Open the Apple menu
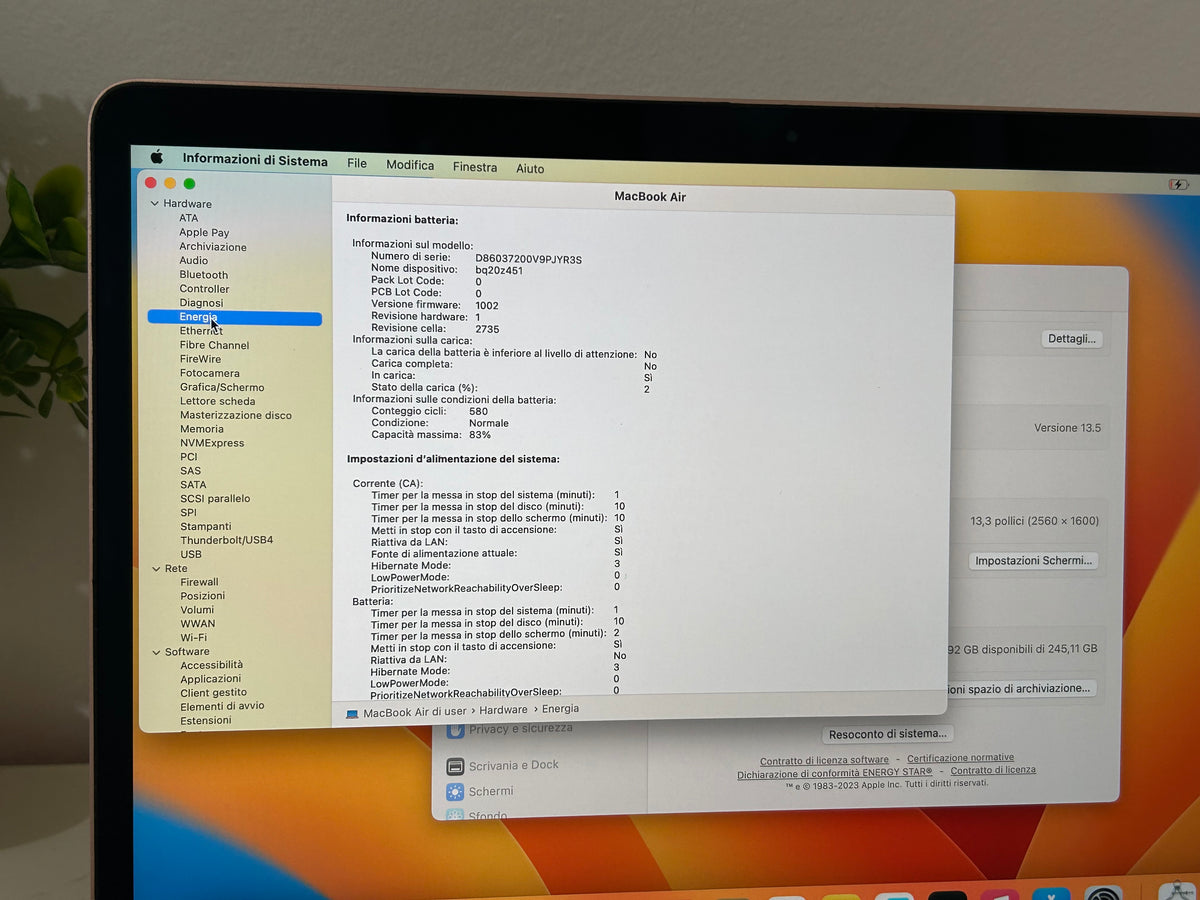 [x=157, y=157]
